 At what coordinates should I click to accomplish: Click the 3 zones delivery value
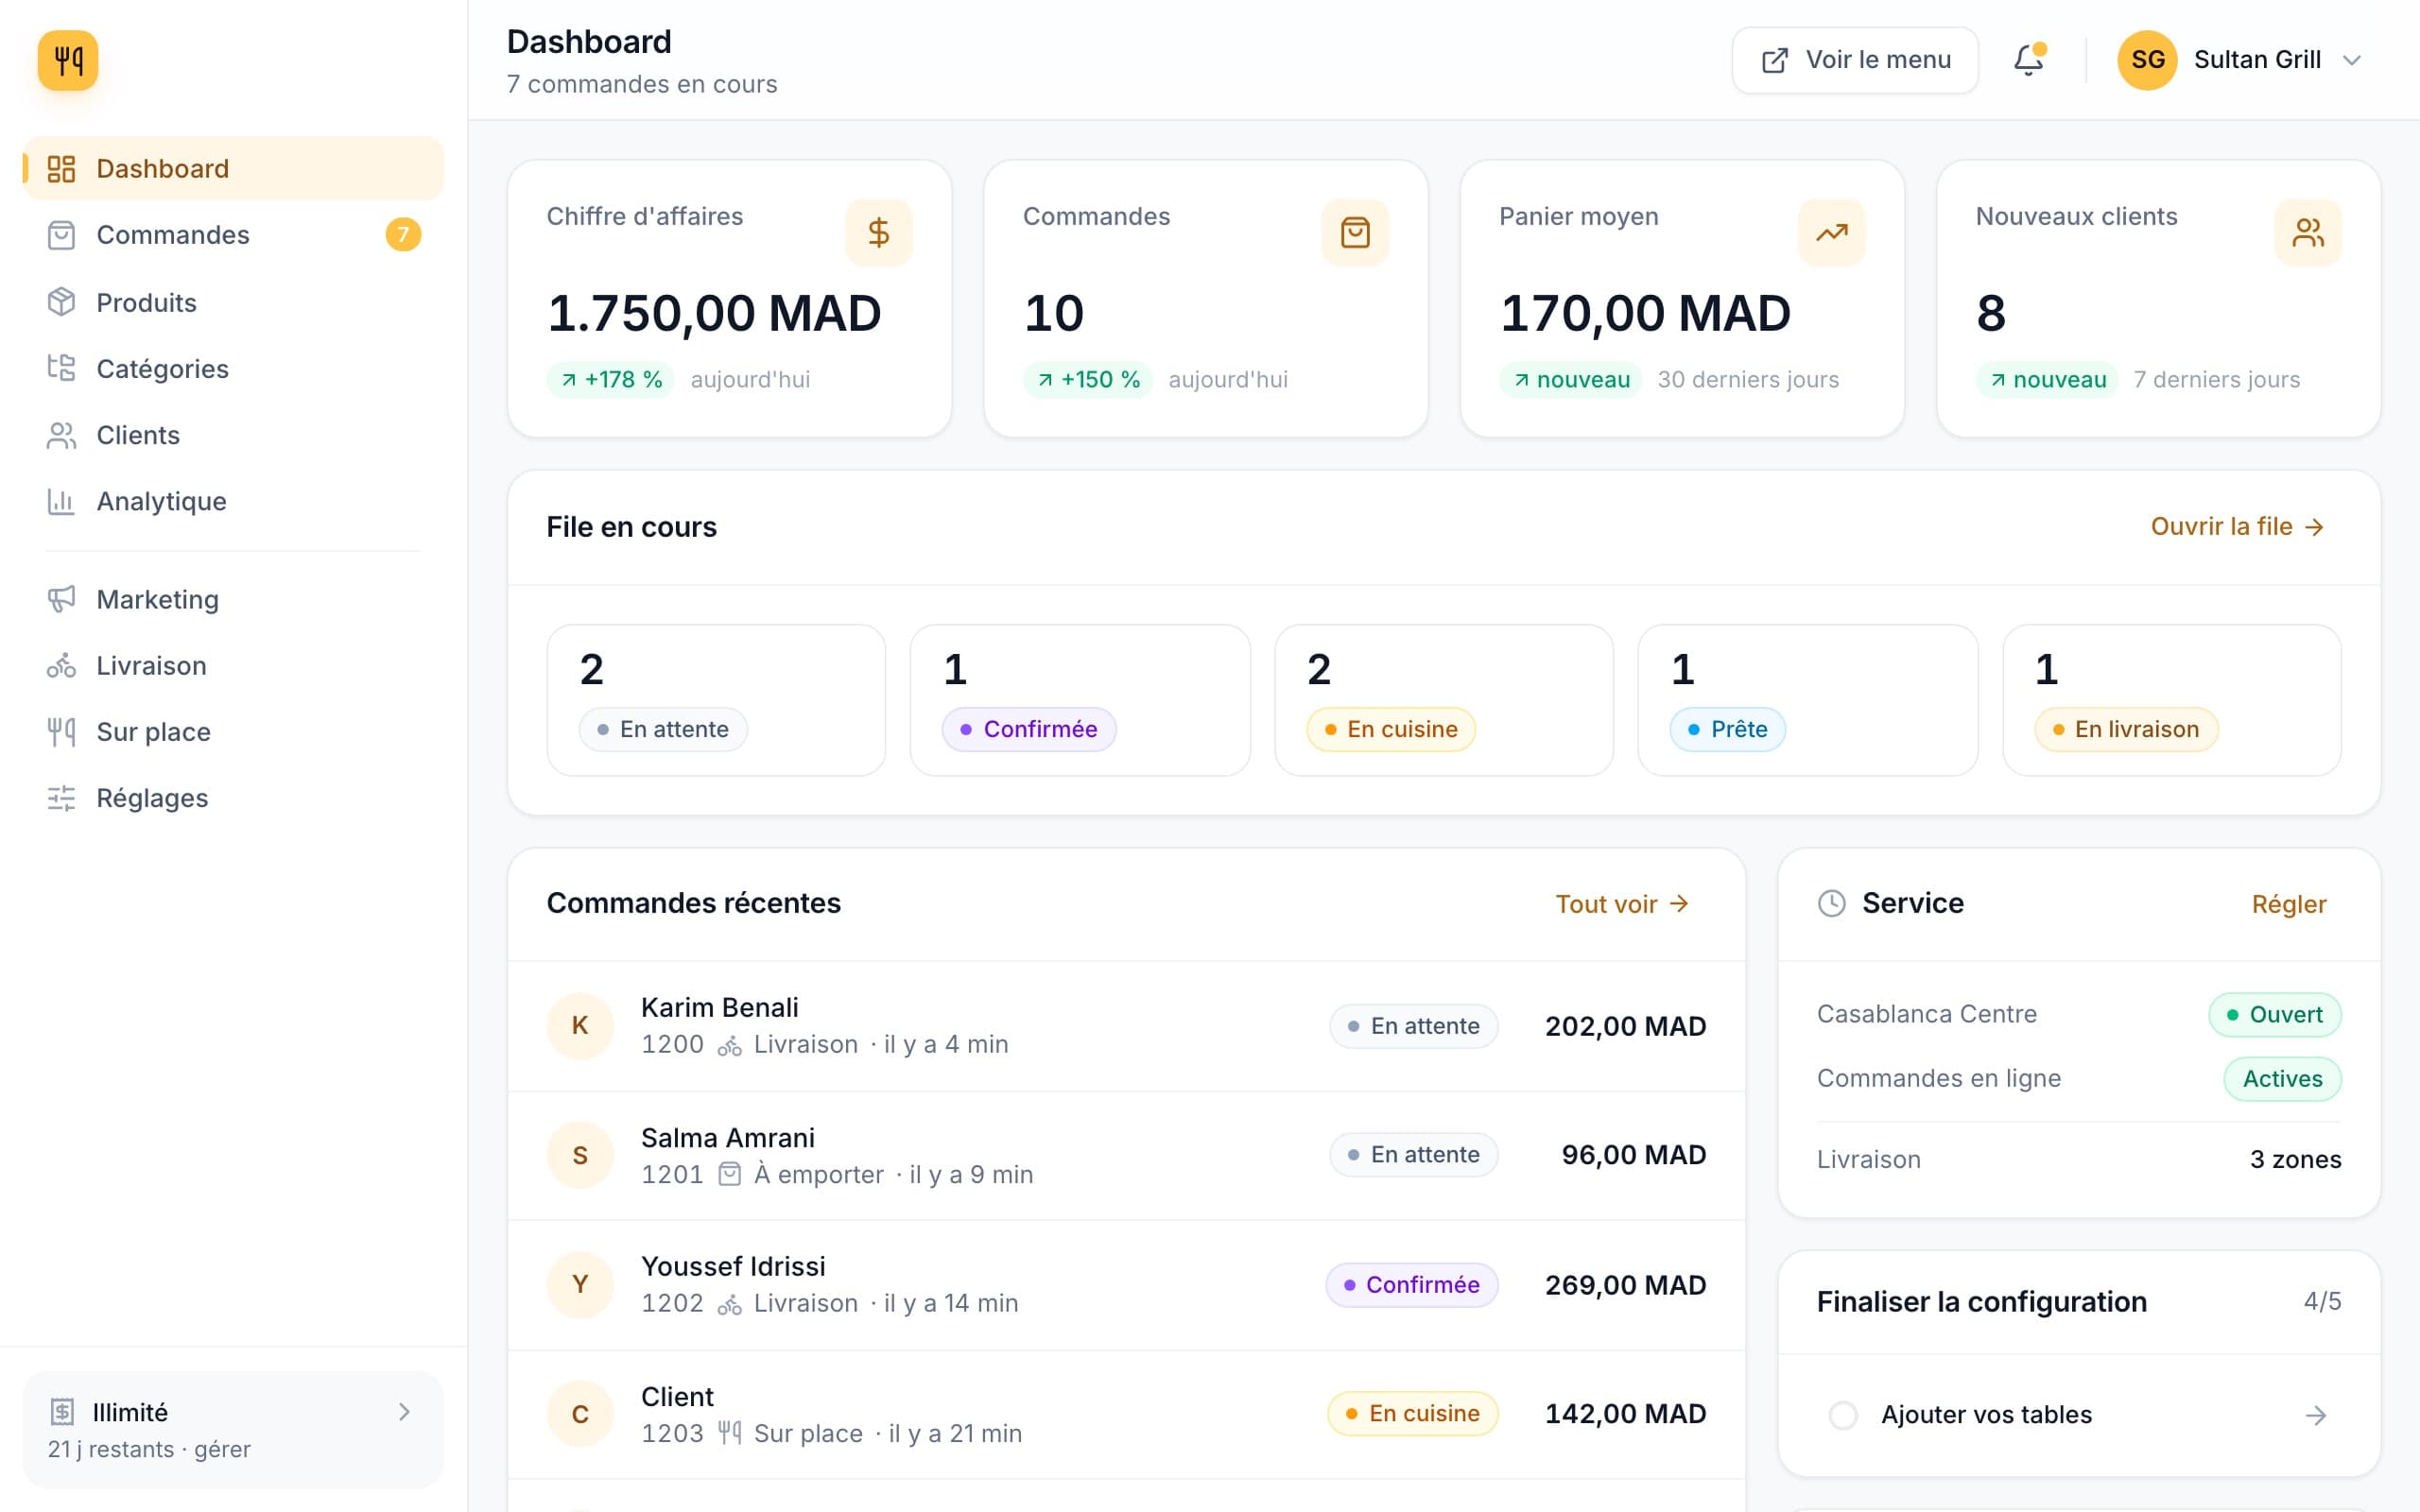pos(2296,1160)
